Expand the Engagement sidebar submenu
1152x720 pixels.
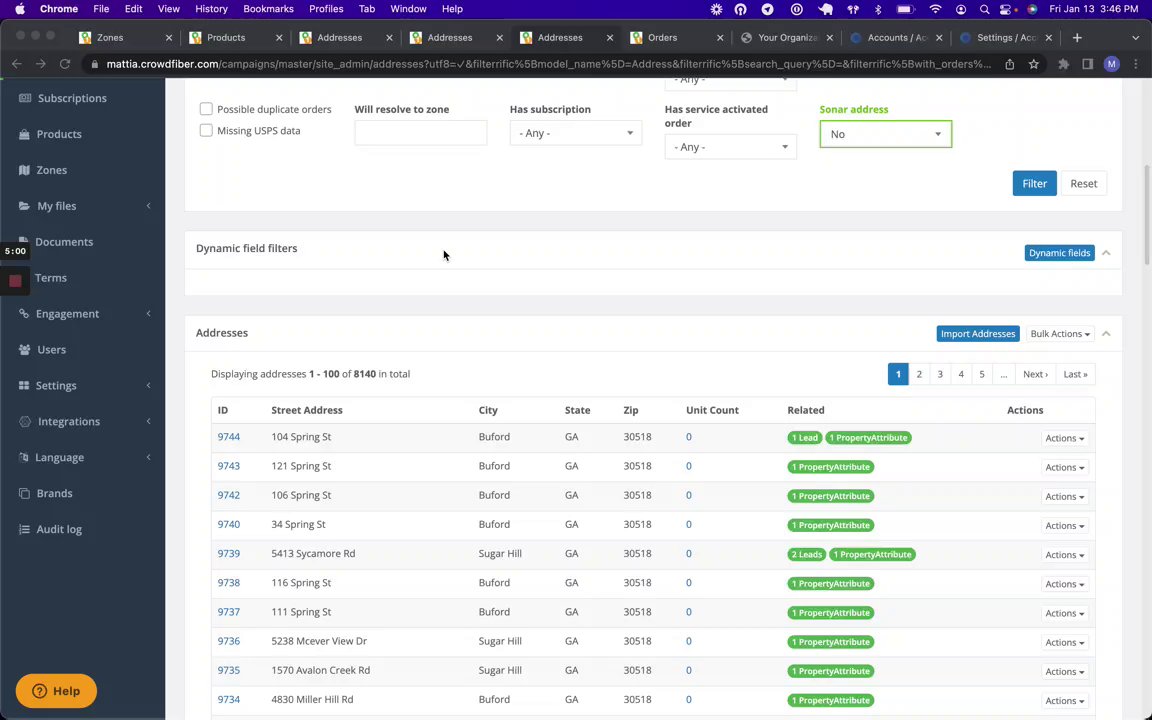(x=148, y=314)
